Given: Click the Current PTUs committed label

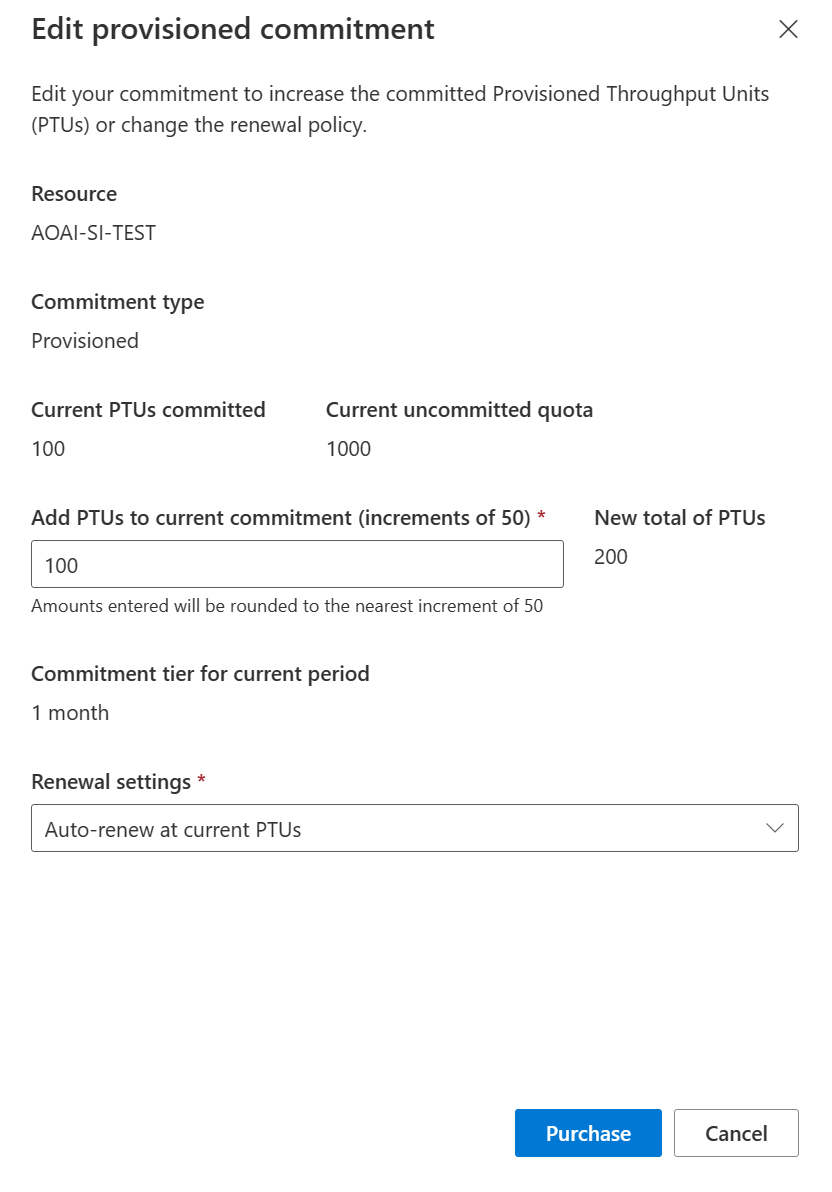Looking at the screenshot, I should click(148, 410).
